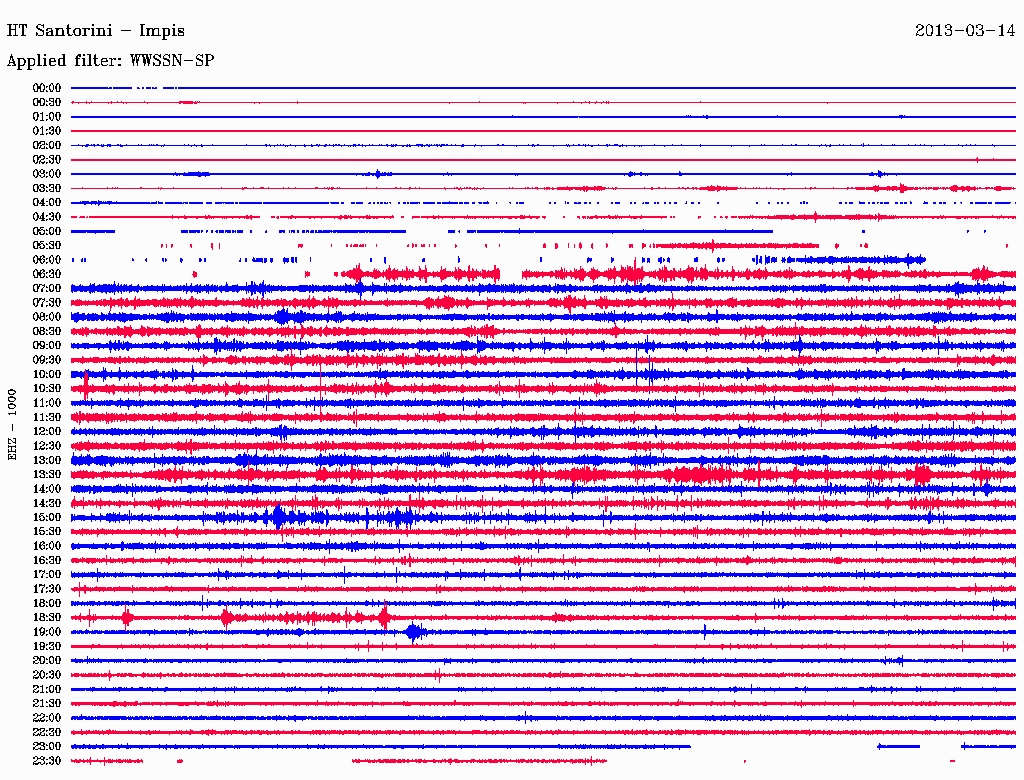Select the 03:00 time label
This screenshot has width=1024, height=780.
click(x=47, y=174)
